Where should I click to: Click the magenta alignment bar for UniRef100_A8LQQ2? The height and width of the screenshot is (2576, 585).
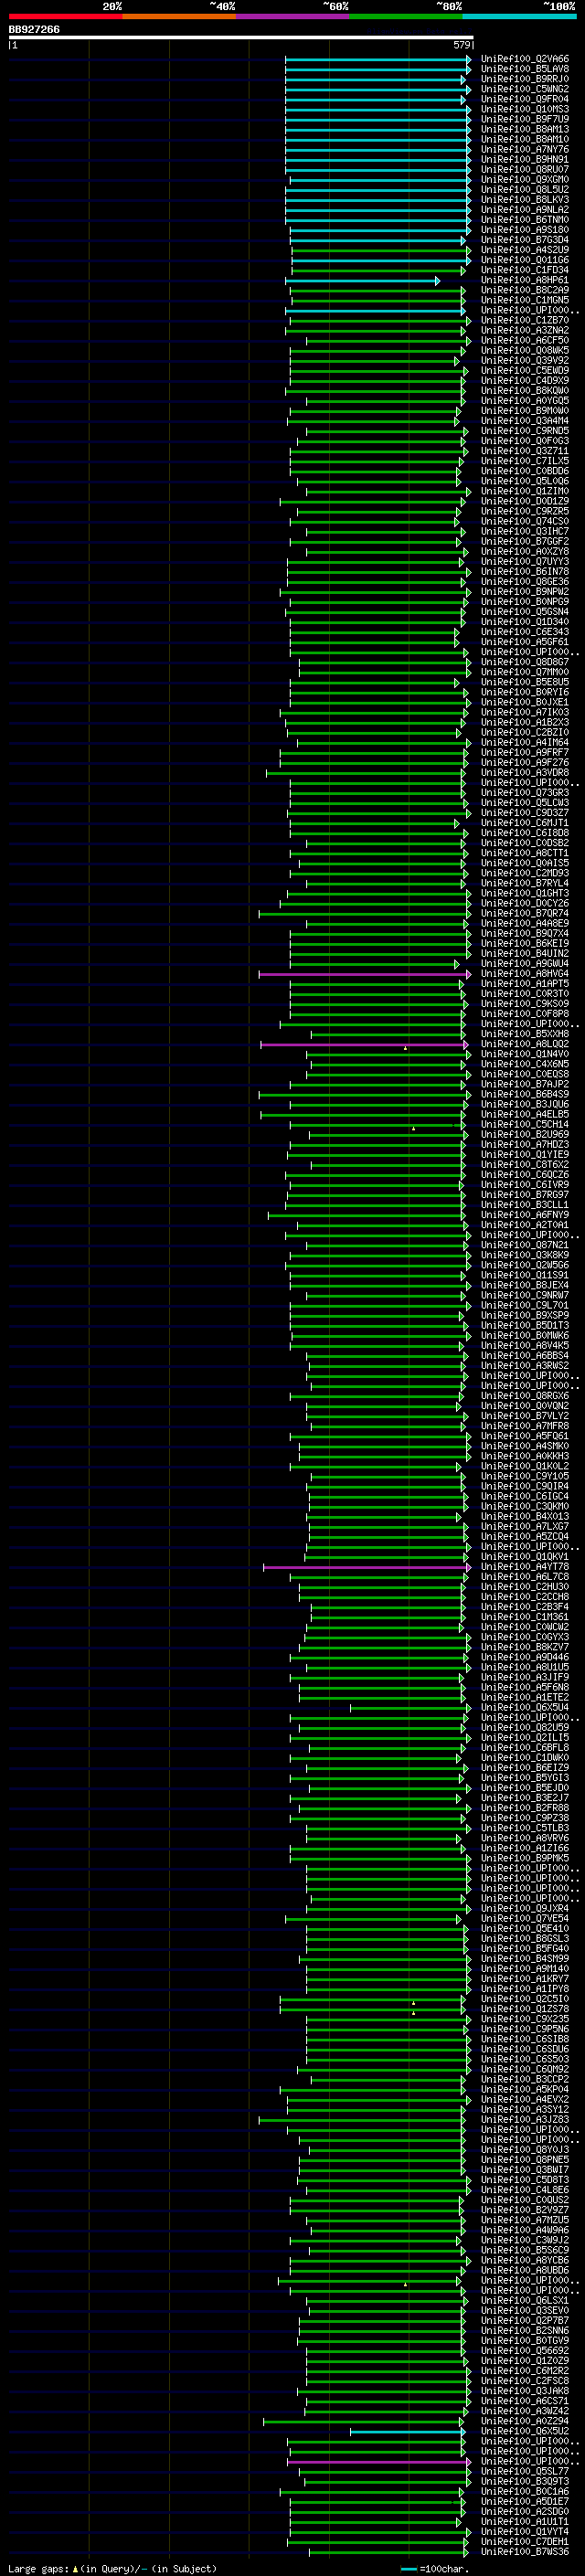[365, 1044]
